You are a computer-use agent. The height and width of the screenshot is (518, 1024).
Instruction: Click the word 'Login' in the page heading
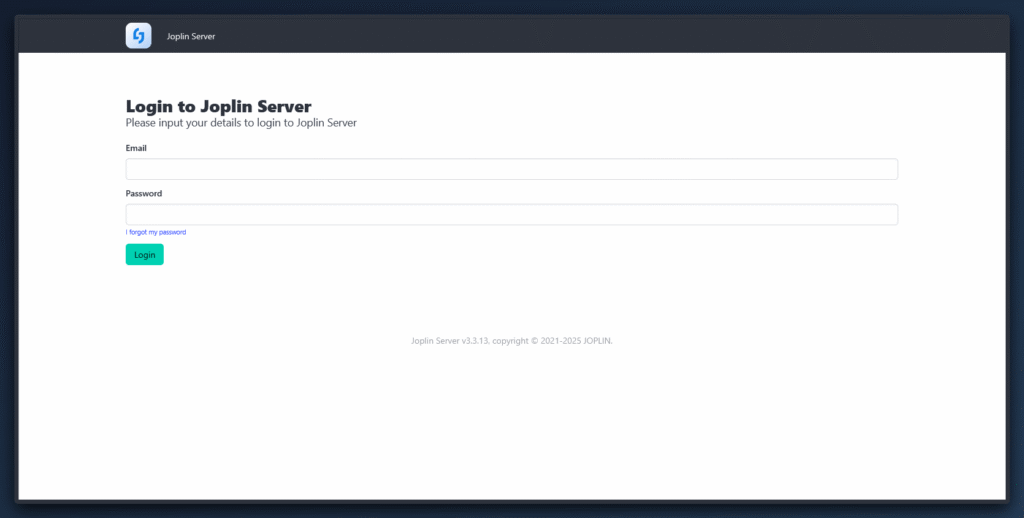coord(149,106)
